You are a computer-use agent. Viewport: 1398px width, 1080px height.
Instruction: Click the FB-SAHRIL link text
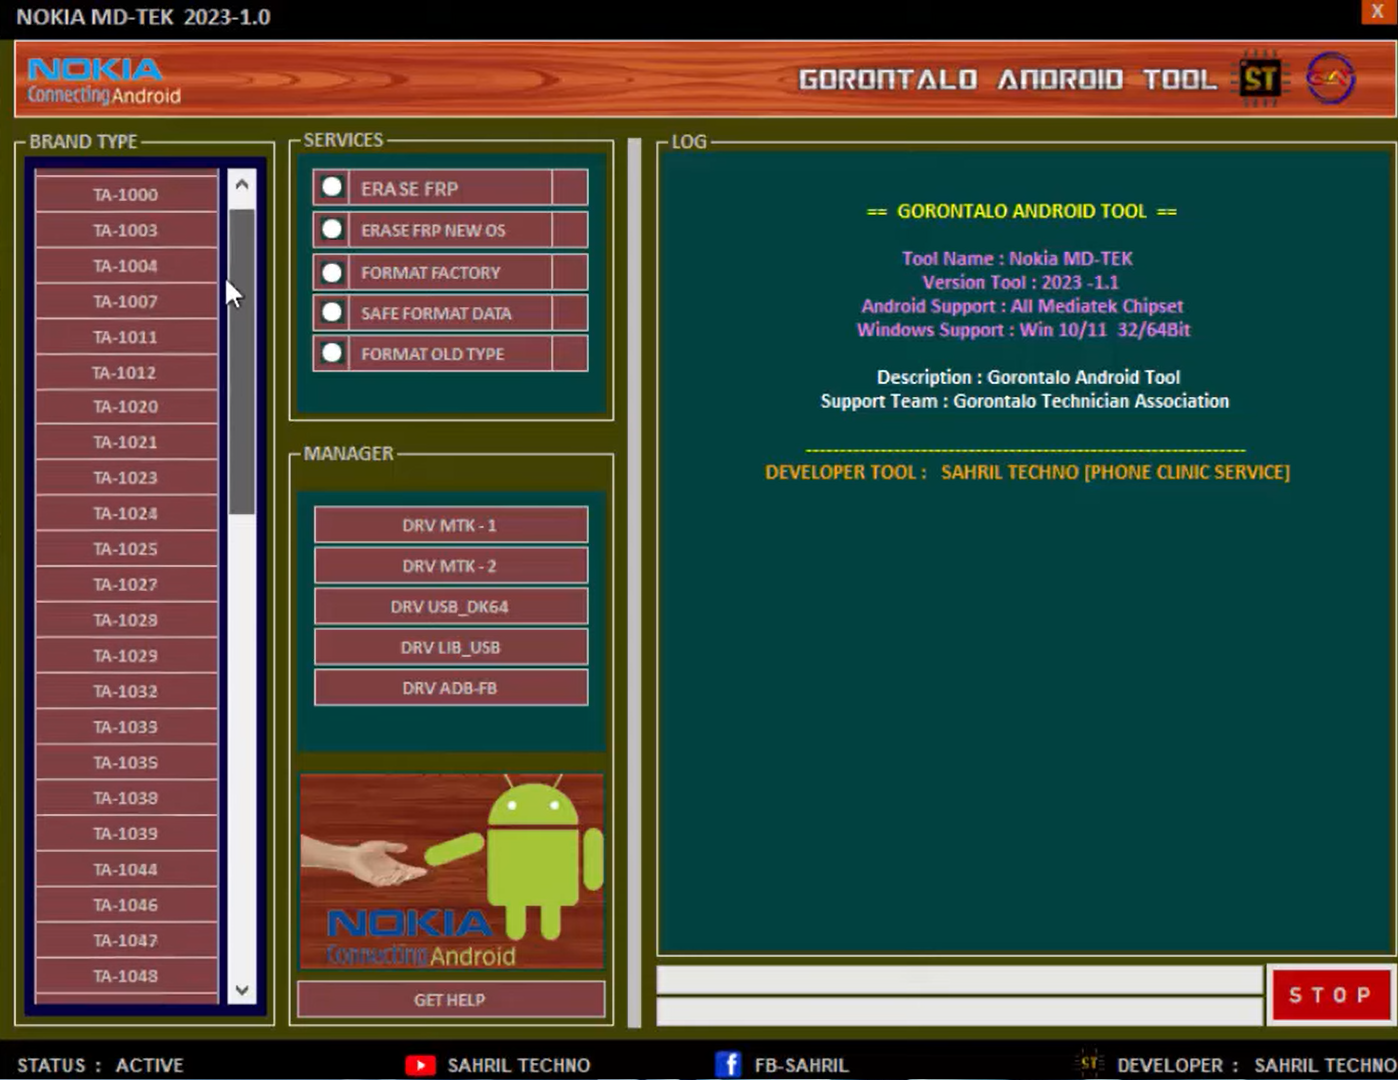801,1065
